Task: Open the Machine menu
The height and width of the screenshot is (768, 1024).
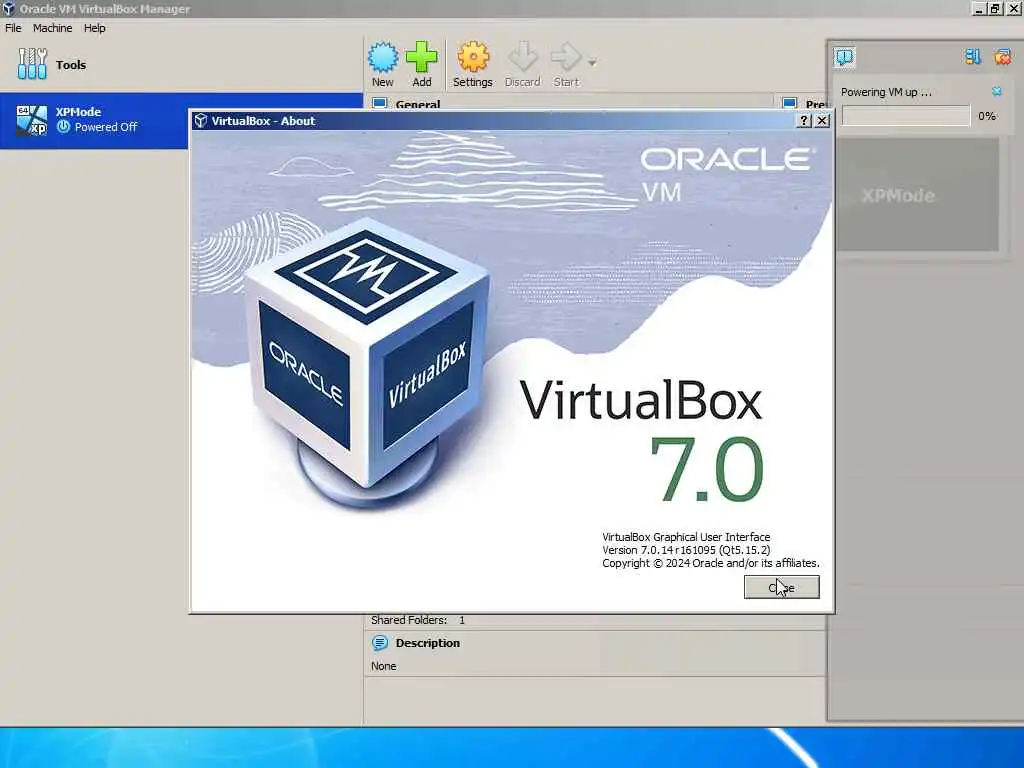Action: click(52, 28)
